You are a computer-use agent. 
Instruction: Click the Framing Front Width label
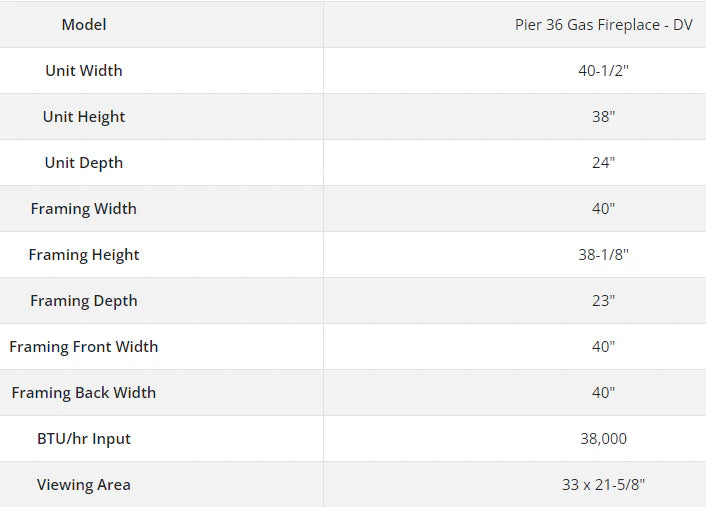pos(84,346)
